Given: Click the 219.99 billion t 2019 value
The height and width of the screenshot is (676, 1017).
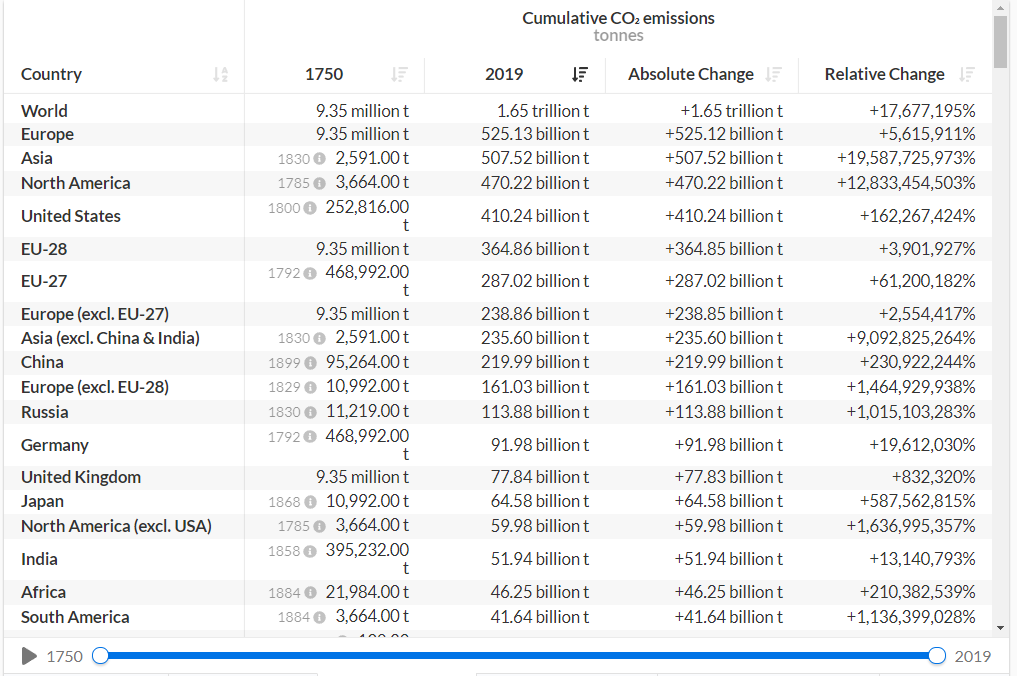Looking at the screenshot, I should click(535, 362).
